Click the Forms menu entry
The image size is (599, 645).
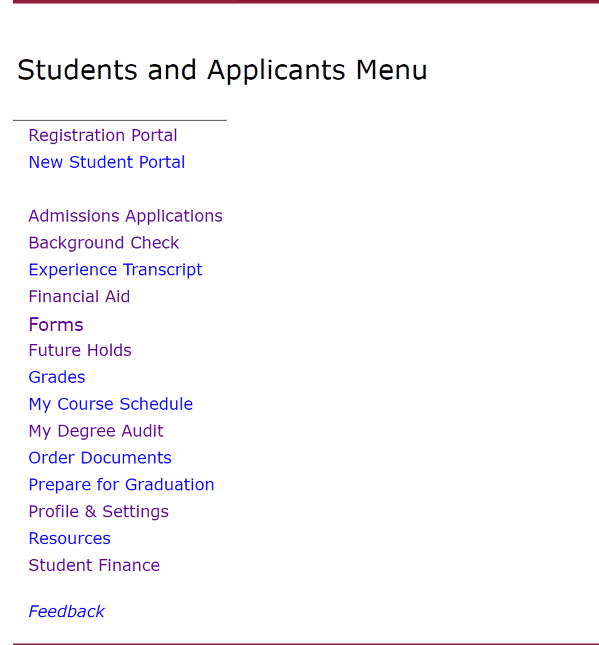pyautogui.click(x=56, y=325)
